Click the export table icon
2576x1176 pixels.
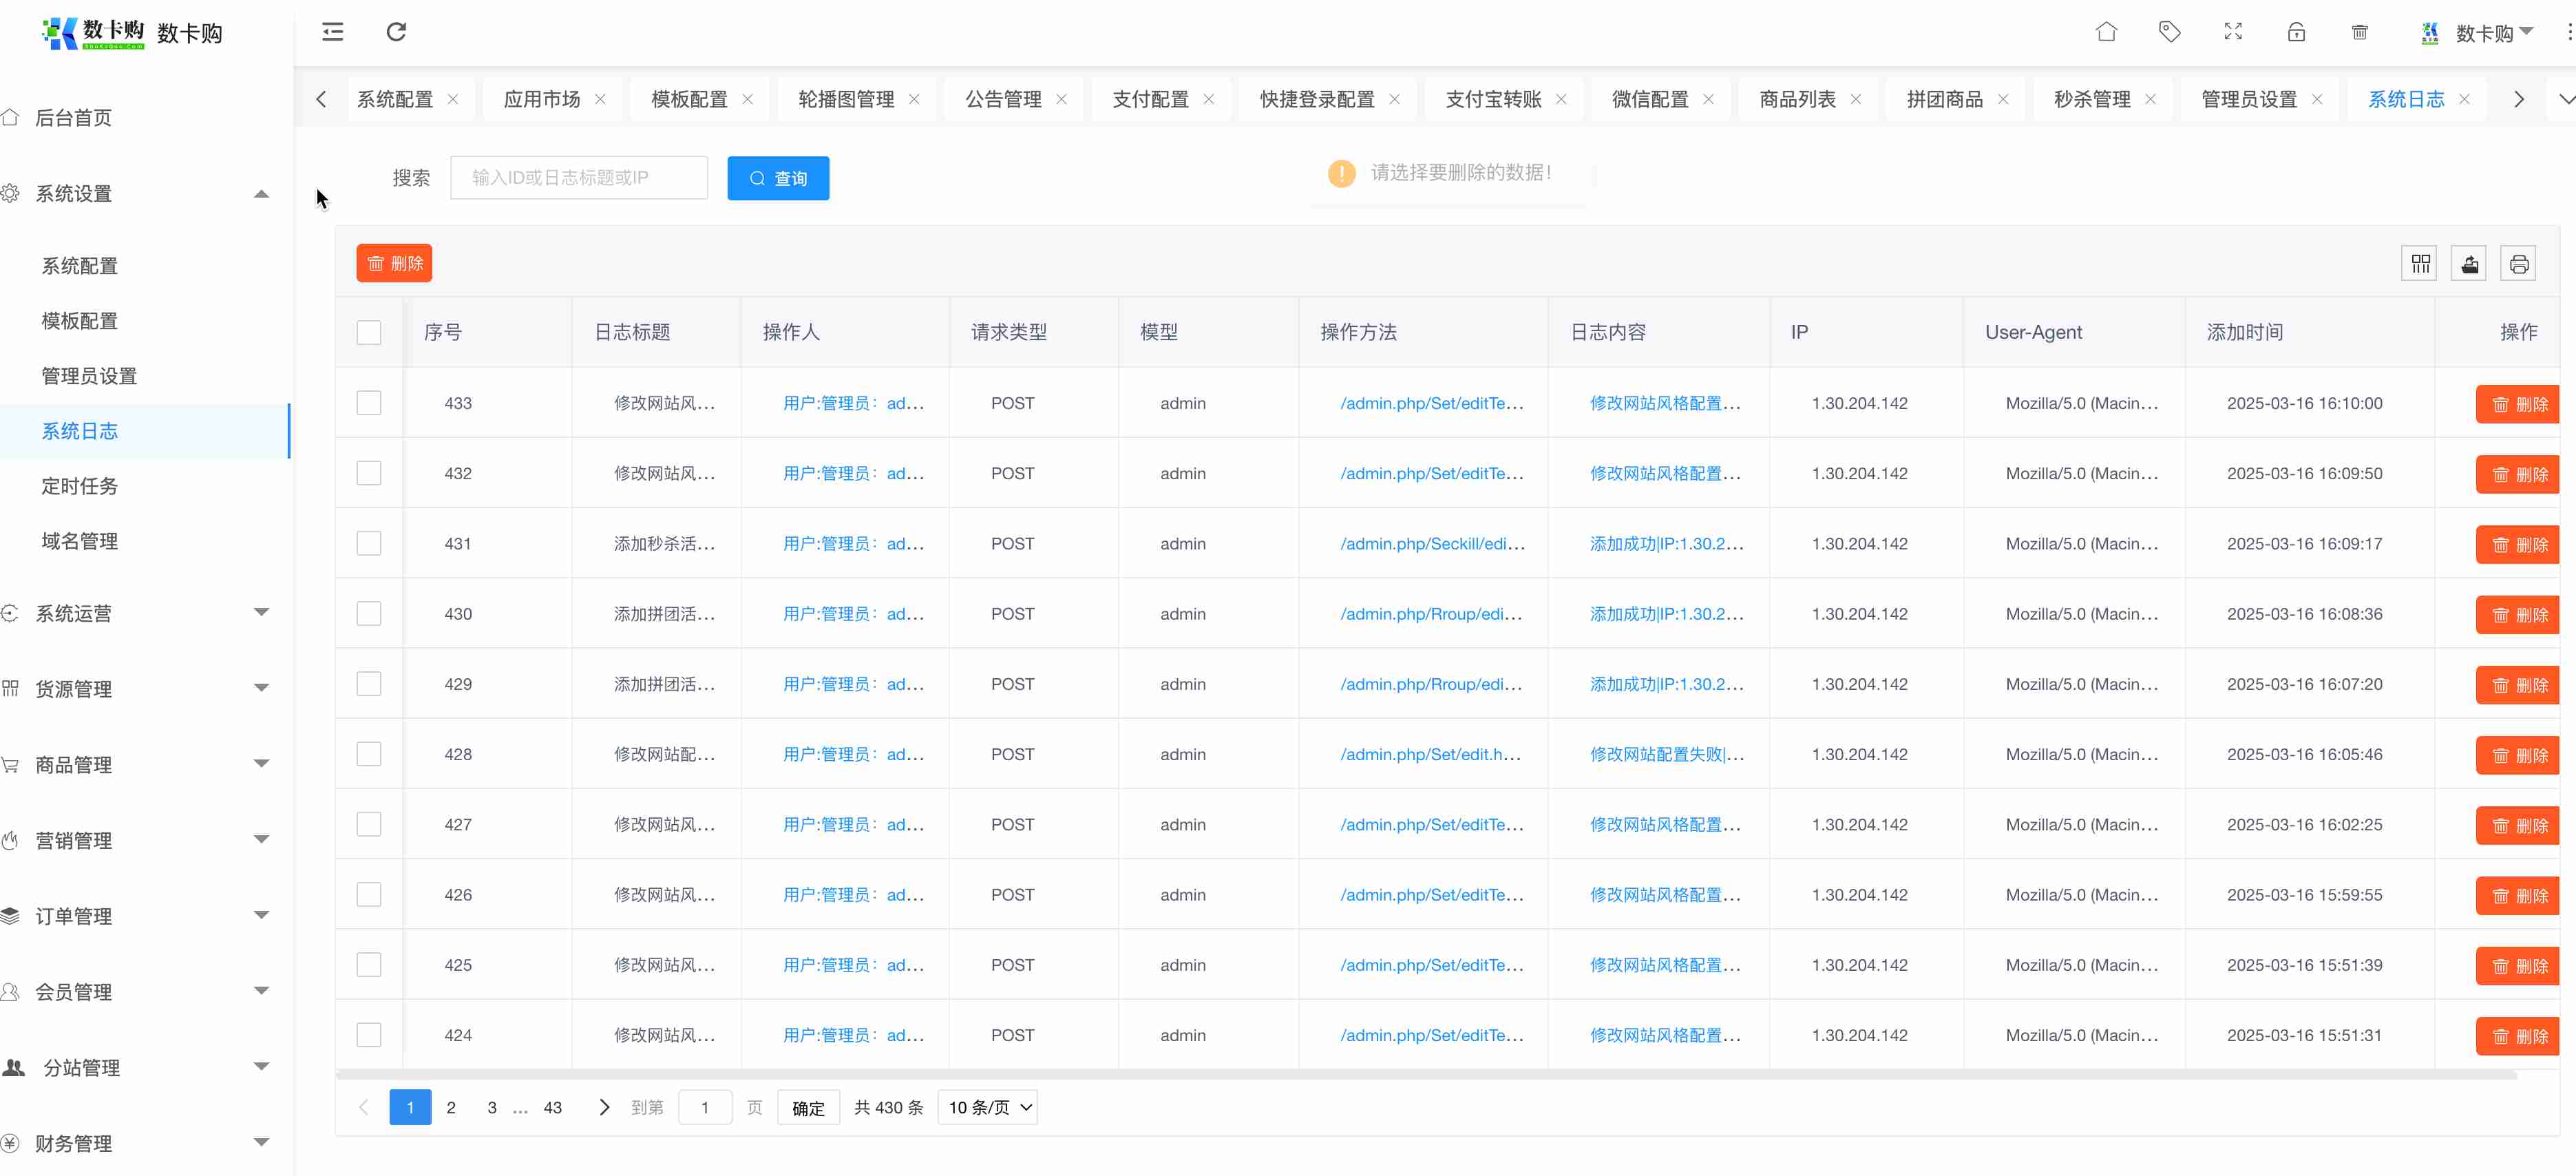(2469, 264)
